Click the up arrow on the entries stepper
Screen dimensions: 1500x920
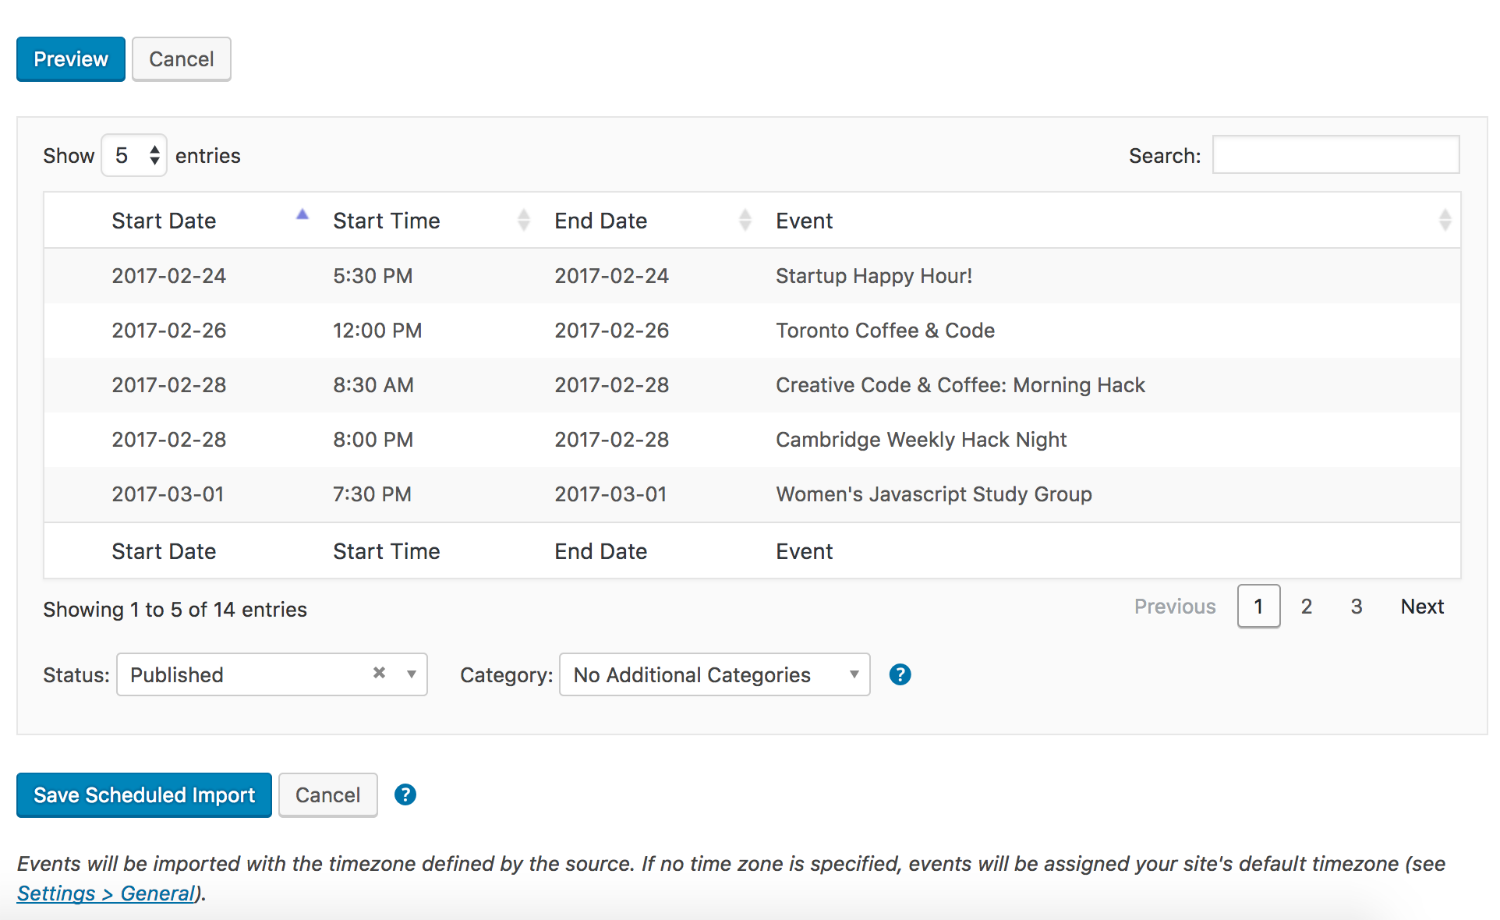click(x=155, y=149)
